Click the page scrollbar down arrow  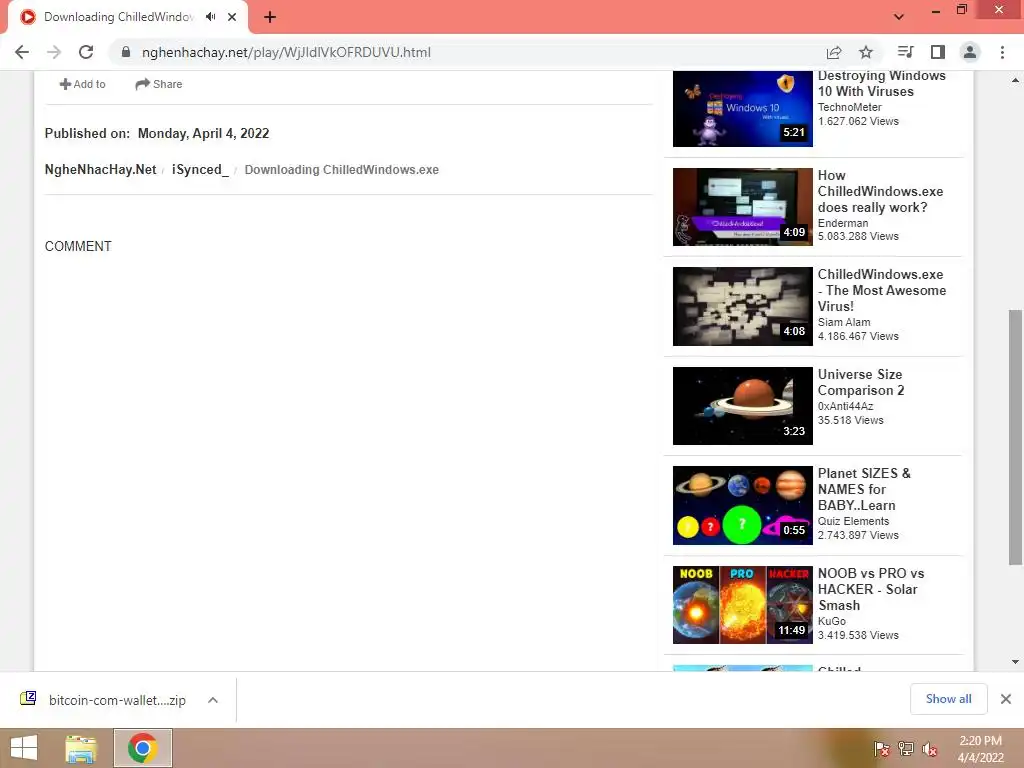click(x=1015, y=662)
